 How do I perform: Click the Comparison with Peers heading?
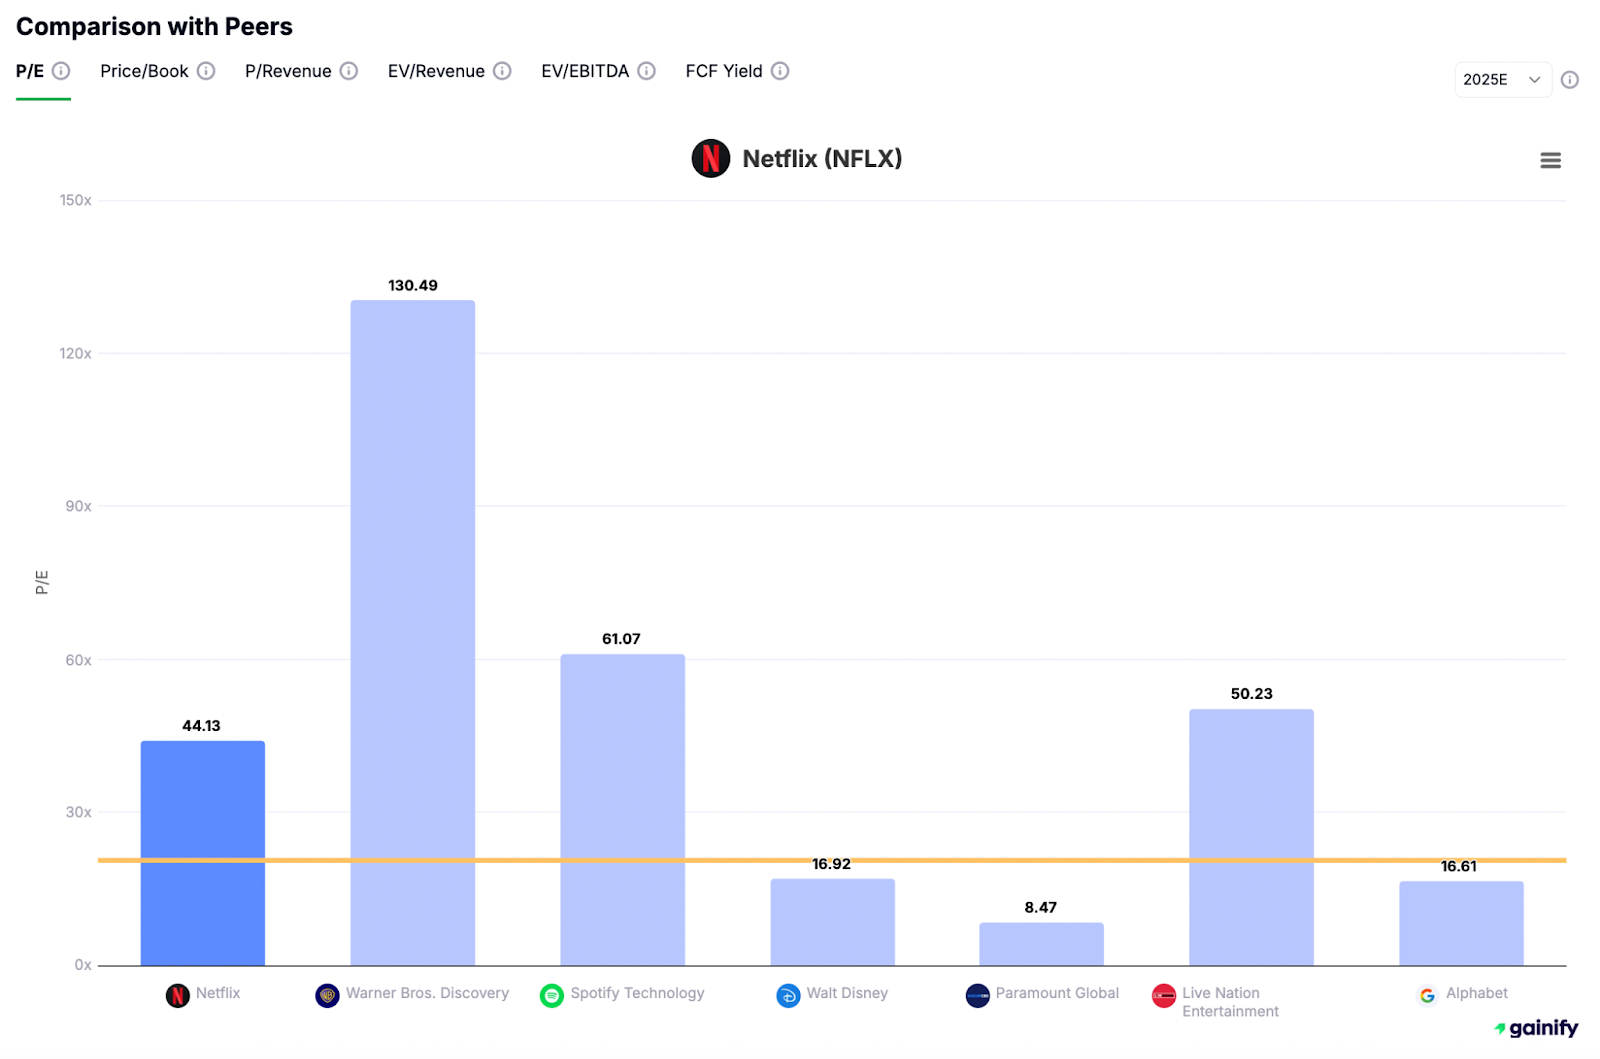click(x=154, y=27)
